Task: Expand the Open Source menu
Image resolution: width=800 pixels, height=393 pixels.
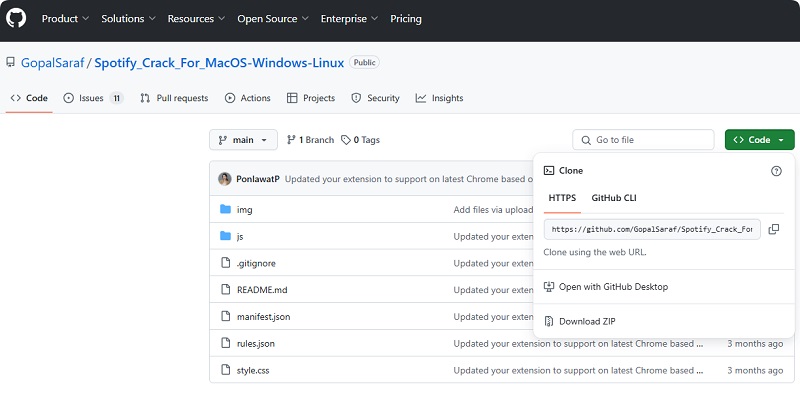Action: pos(273,19)
